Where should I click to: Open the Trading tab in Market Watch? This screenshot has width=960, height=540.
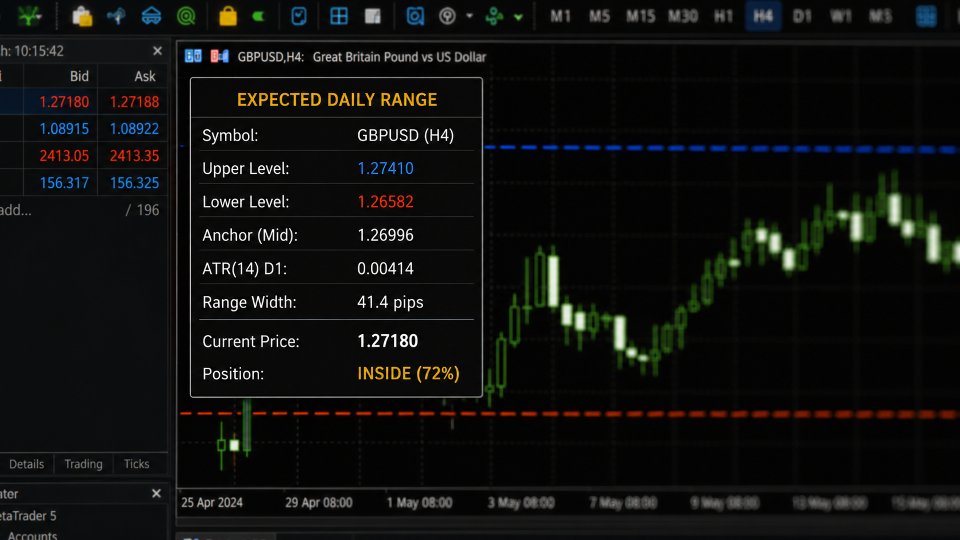[83, 464]
